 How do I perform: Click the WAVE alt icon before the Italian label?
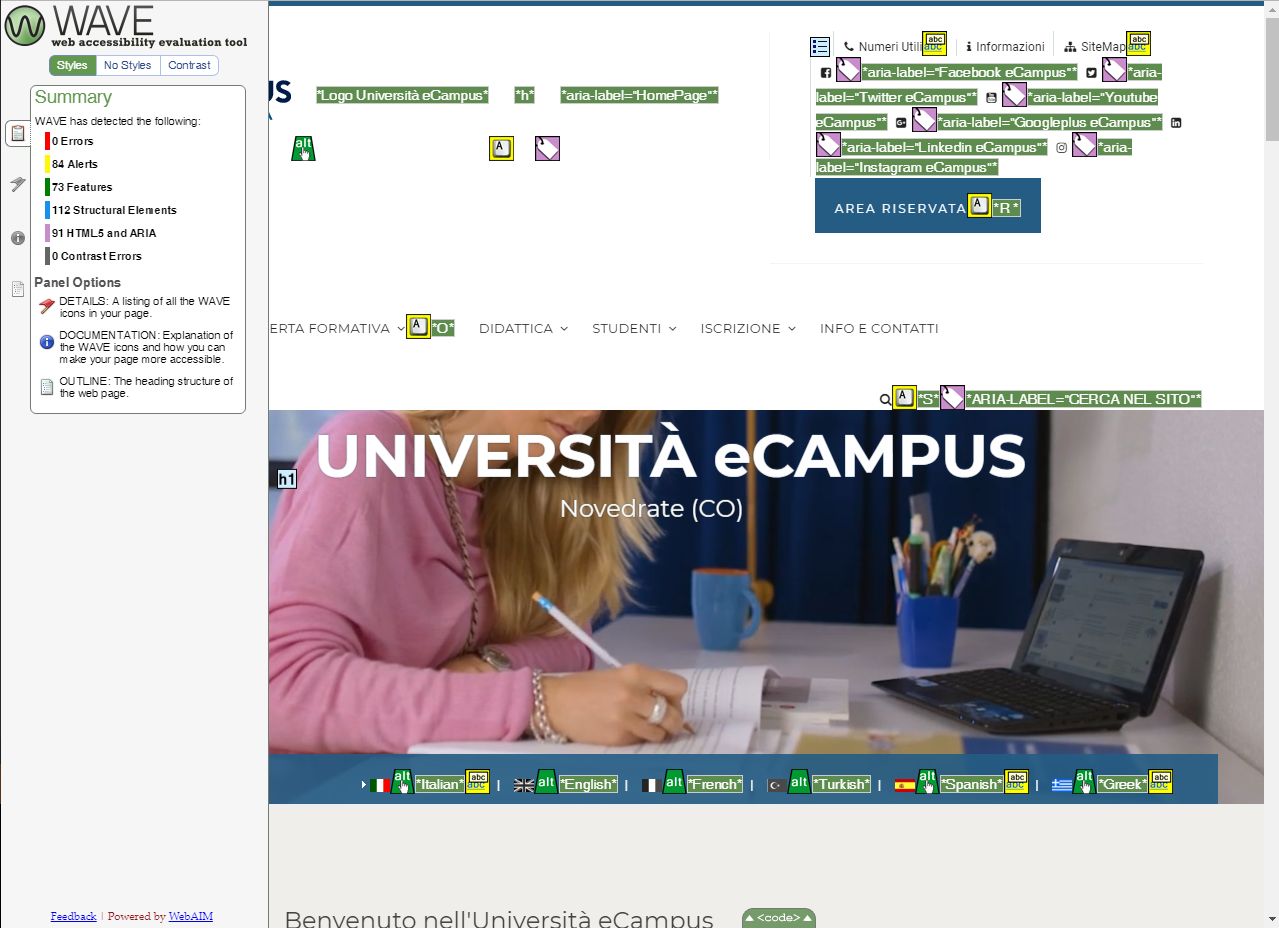[x=402, y=782]
